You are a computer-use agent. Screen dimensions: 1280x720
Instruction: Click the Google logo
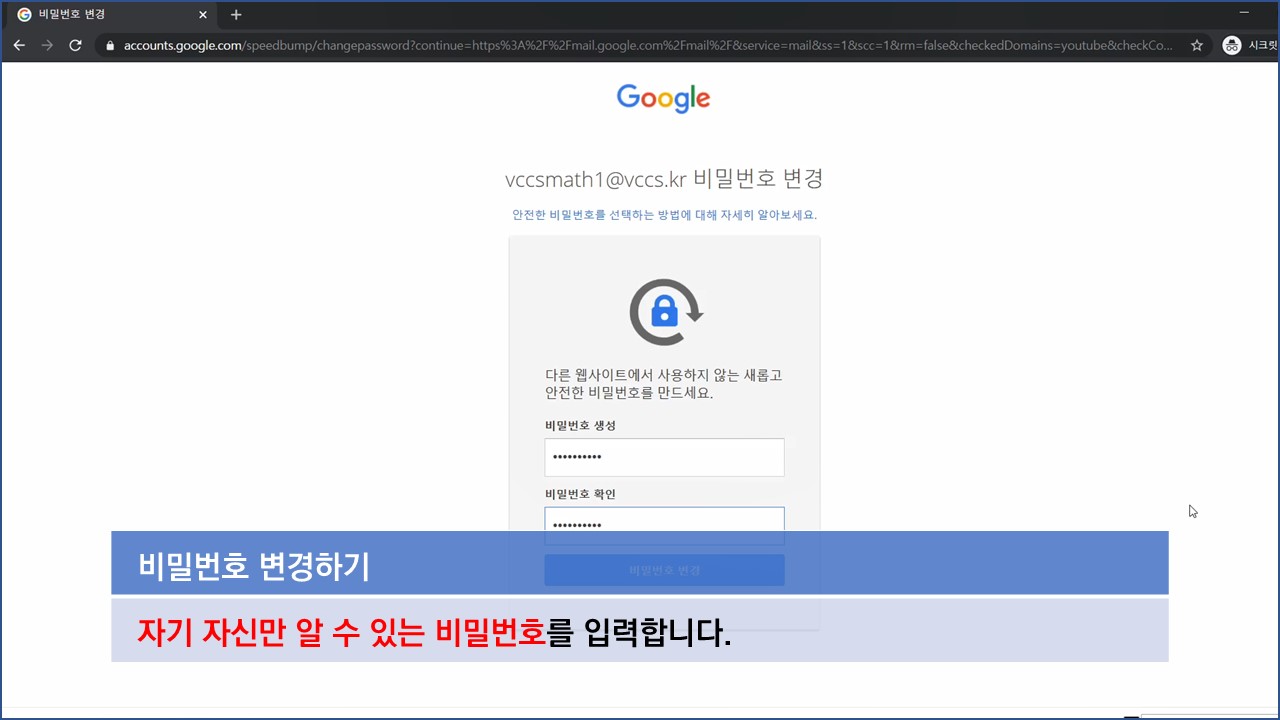[663, 98]
